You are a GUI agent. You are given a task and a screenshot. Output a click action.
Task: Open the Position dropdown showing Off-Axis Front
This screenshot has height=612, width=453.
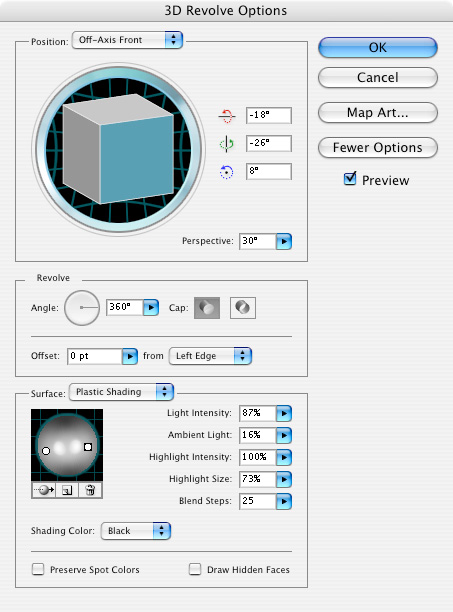127,40
